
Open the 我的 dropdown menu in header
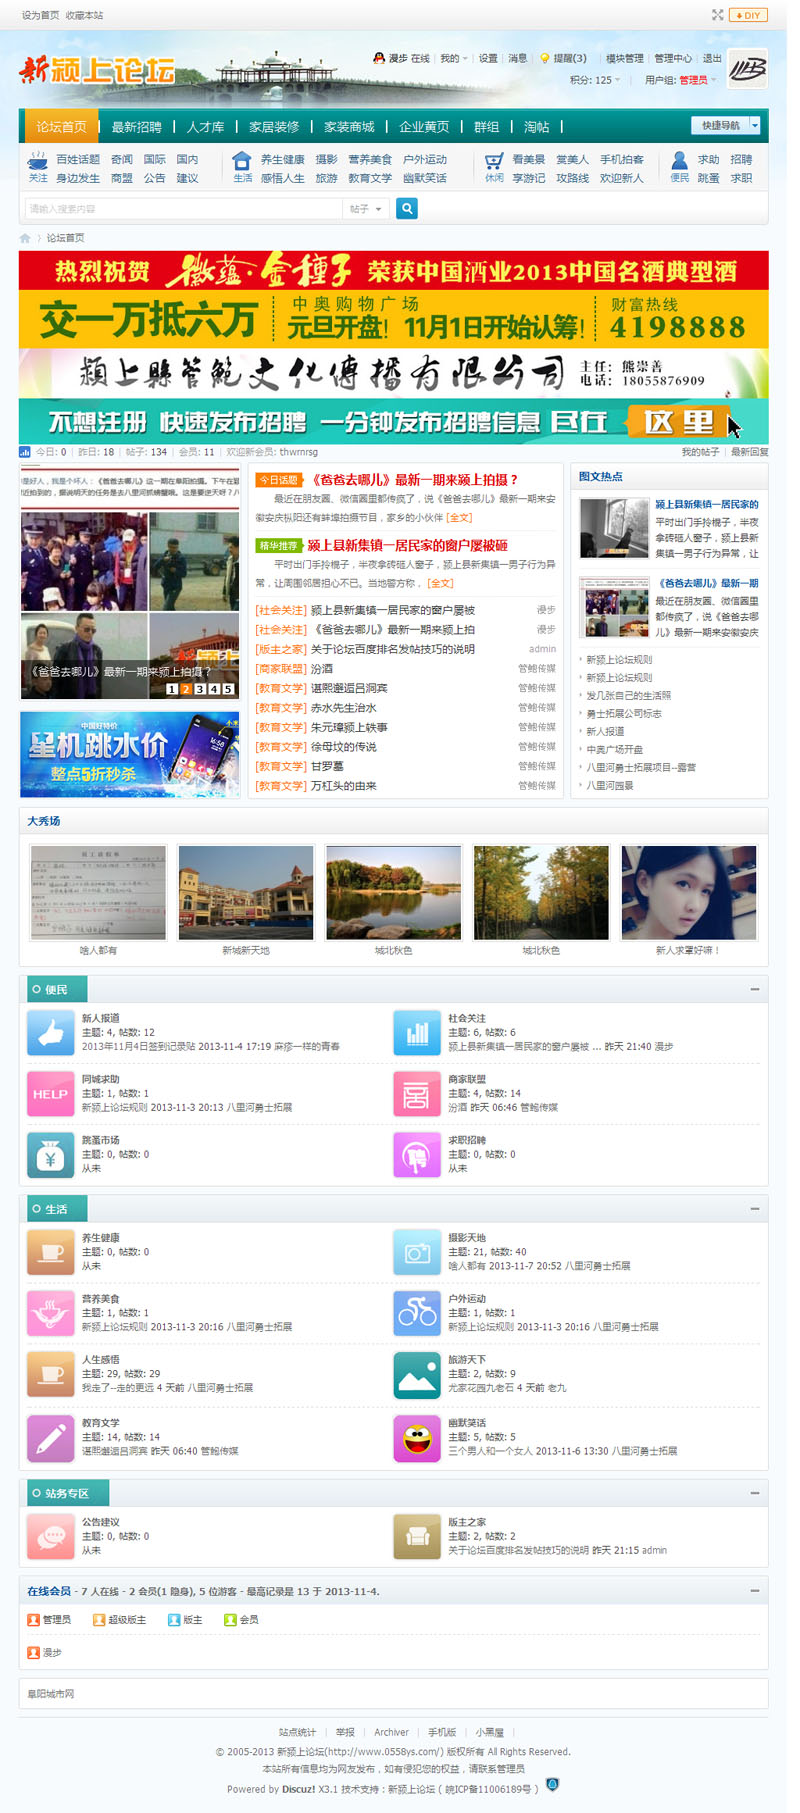point(454,58)
